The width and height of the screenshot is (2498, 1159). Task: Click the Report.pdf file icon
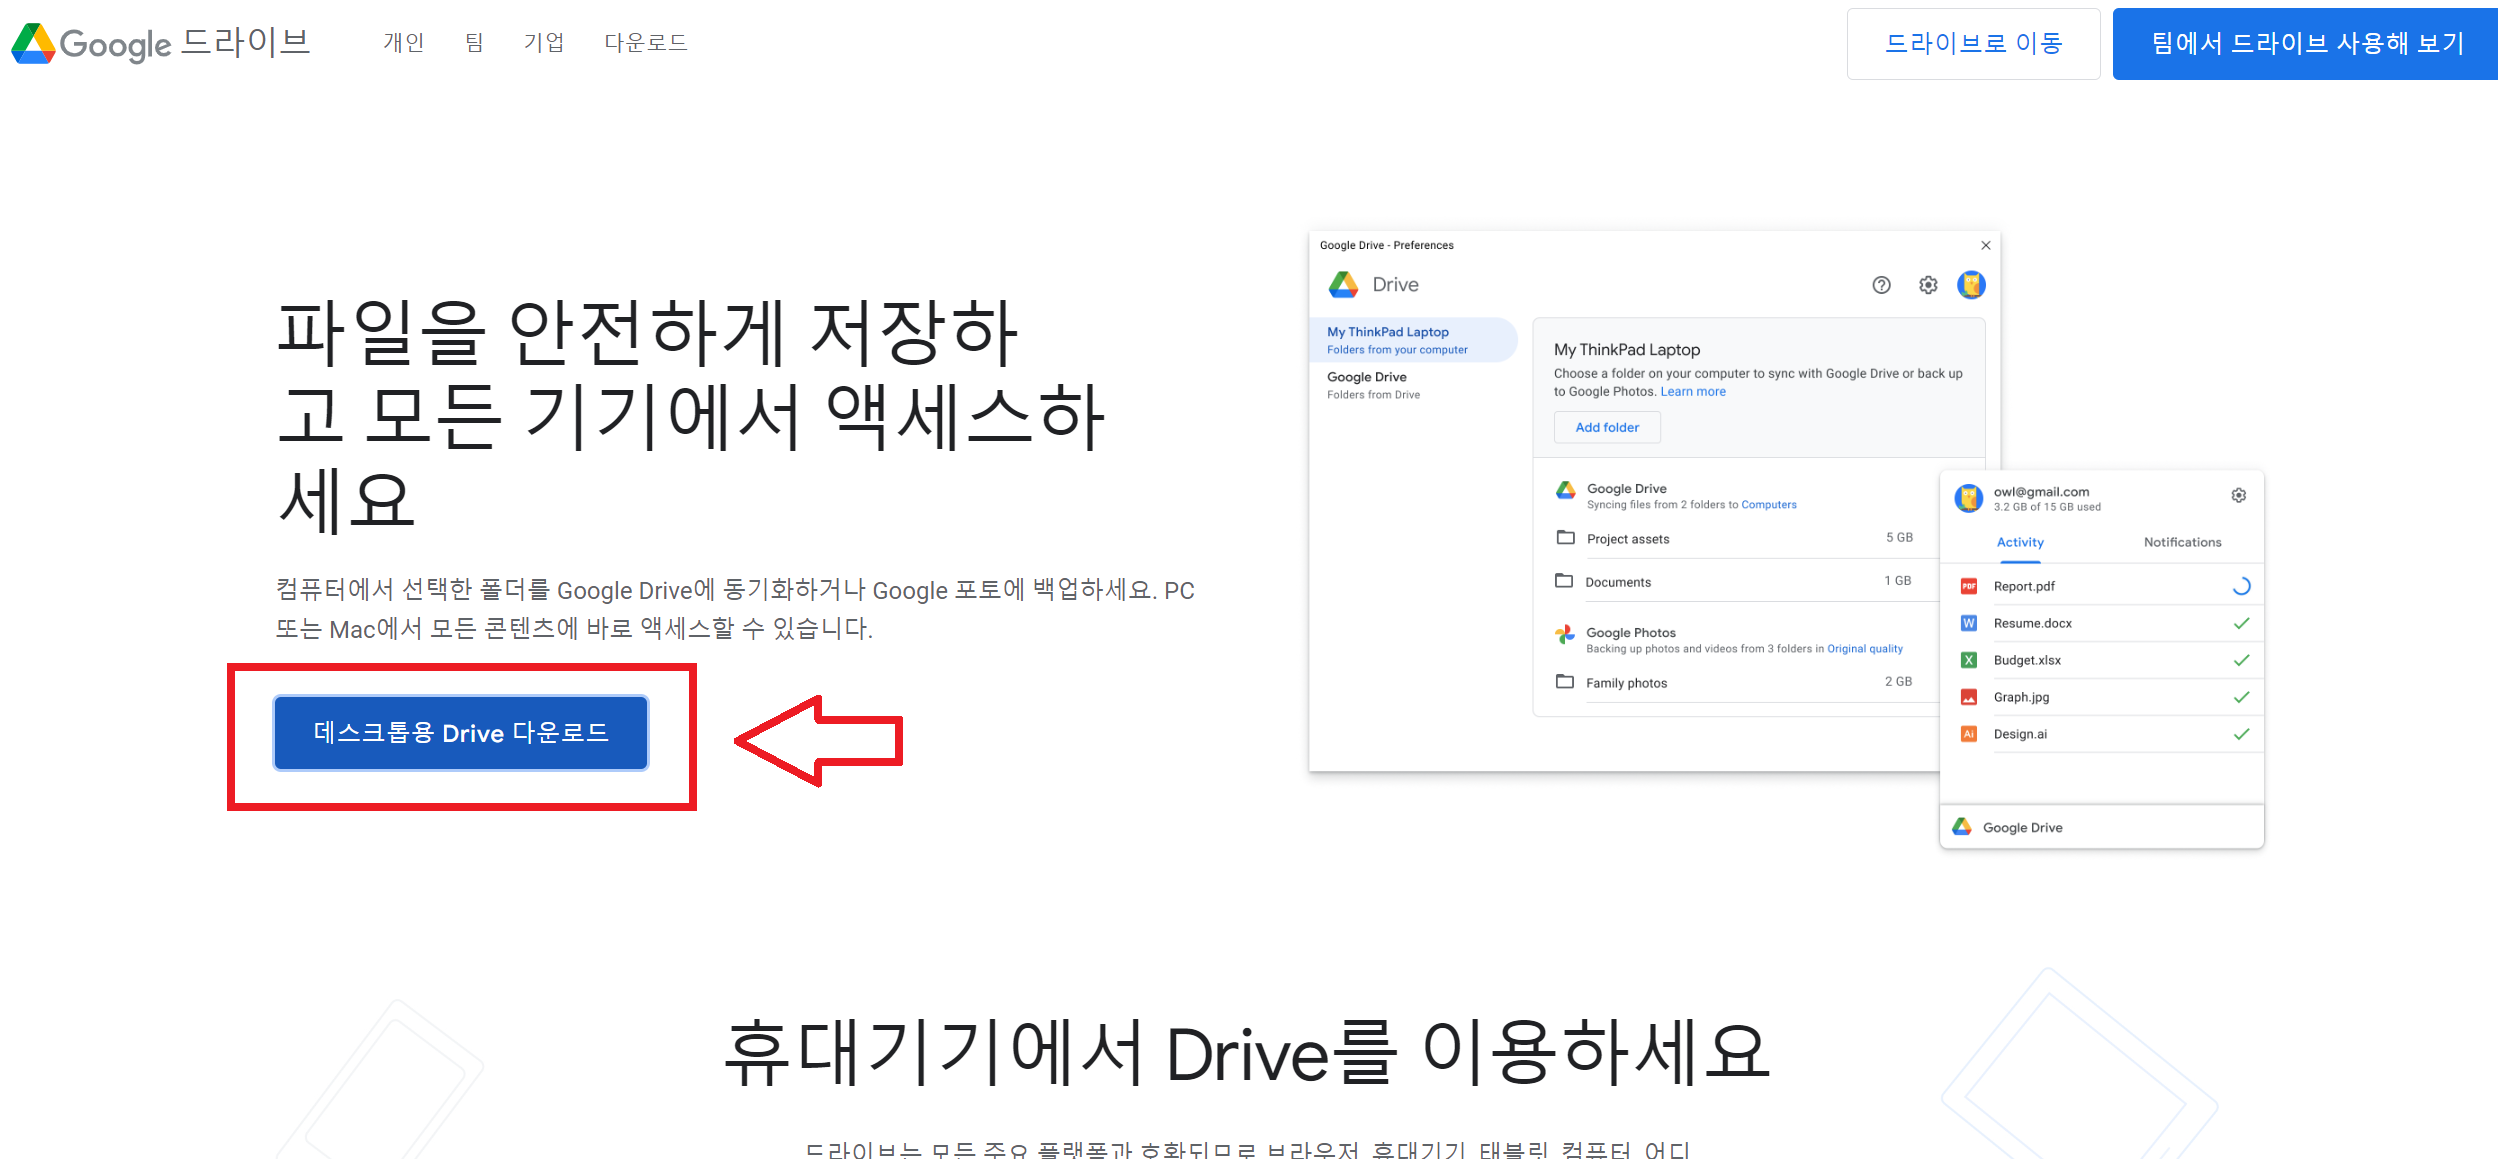click(1968, 586)
